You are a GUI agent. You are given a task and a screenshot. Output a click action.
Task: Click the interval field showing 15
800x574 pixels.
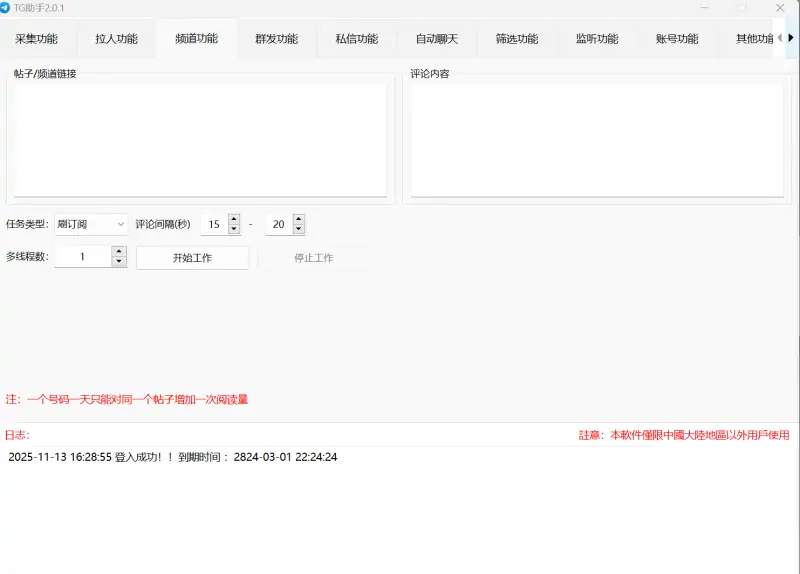point(214,224)
